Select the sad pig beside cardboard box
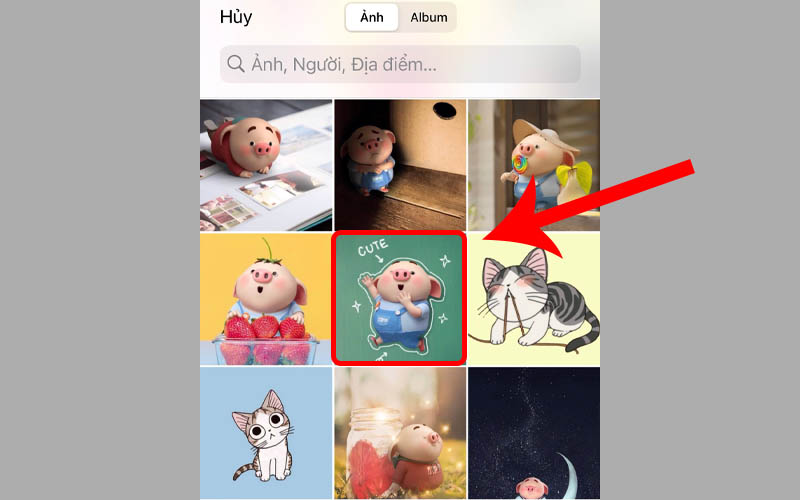800x500 pixels. 400,165
